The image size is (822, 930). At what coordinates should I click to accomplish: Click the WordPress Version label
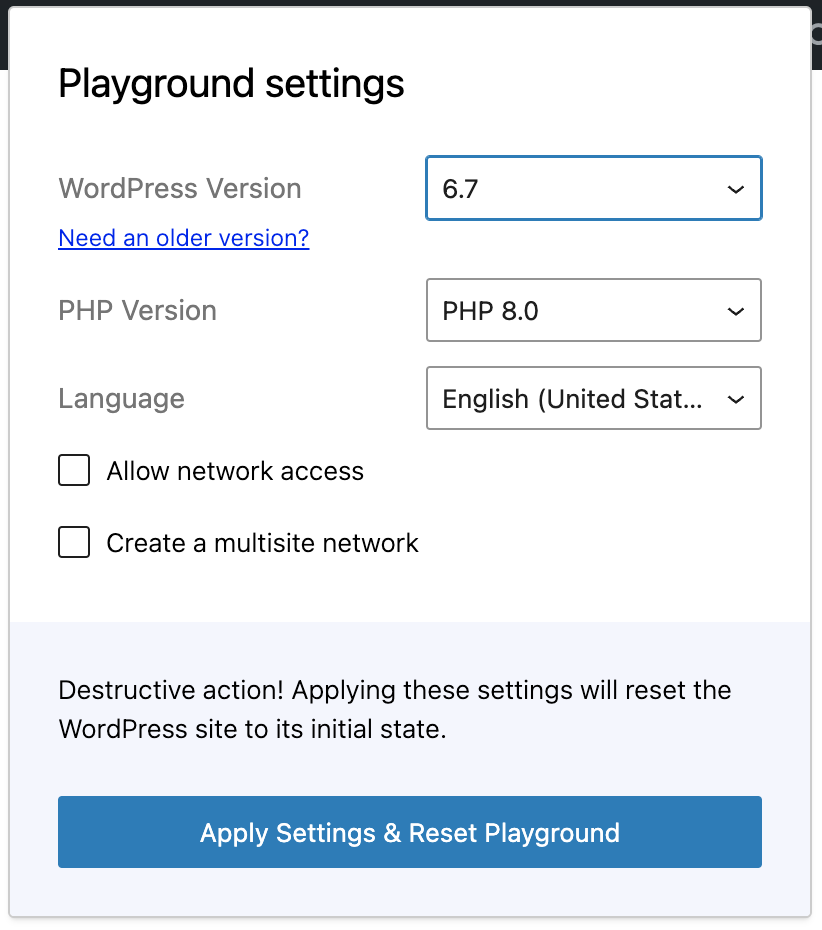(180, 189)
